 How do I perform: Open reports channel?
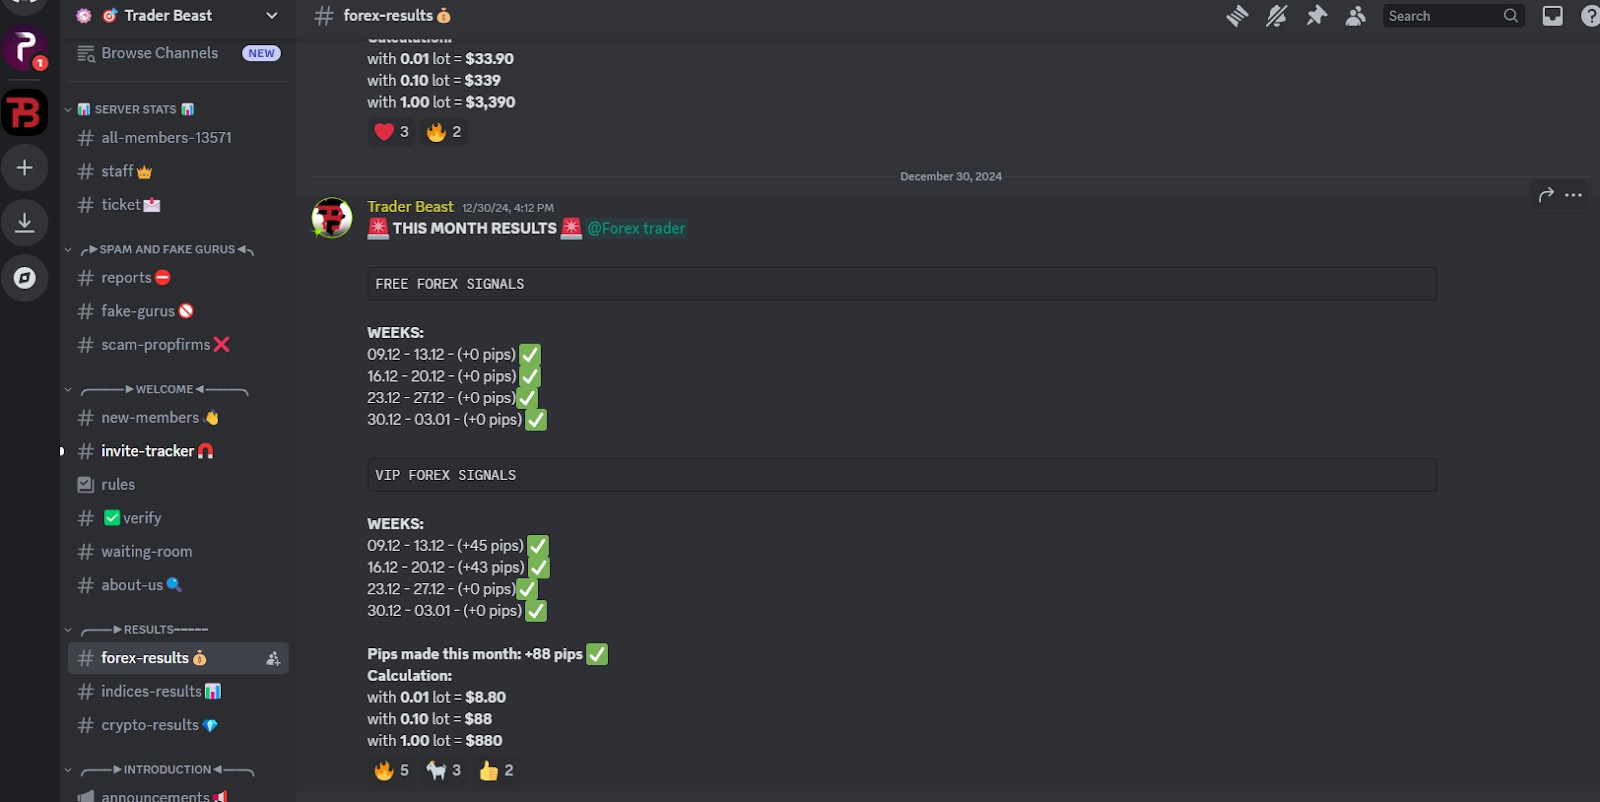click(178, 278)
